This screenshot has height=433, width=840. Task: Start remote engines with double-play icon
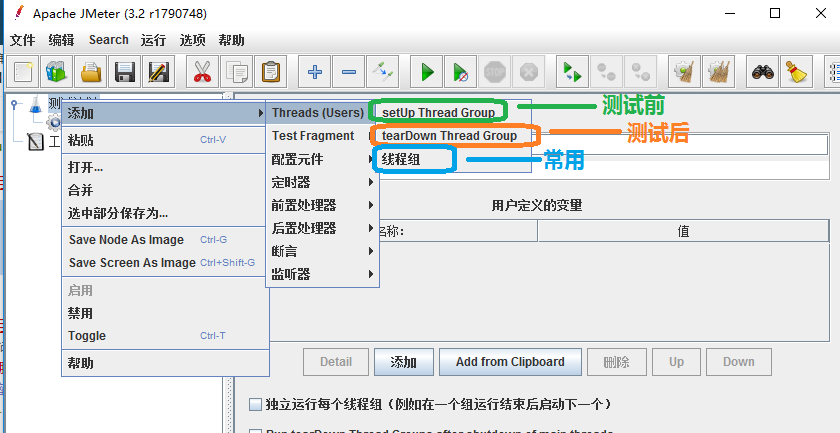573,71
